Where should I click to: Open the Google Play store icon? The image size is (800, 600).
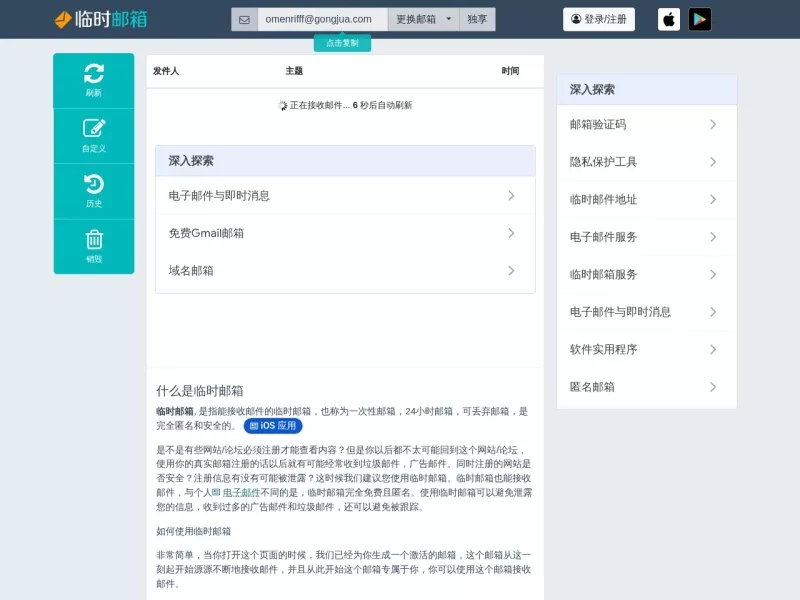(x=700, y=19)
